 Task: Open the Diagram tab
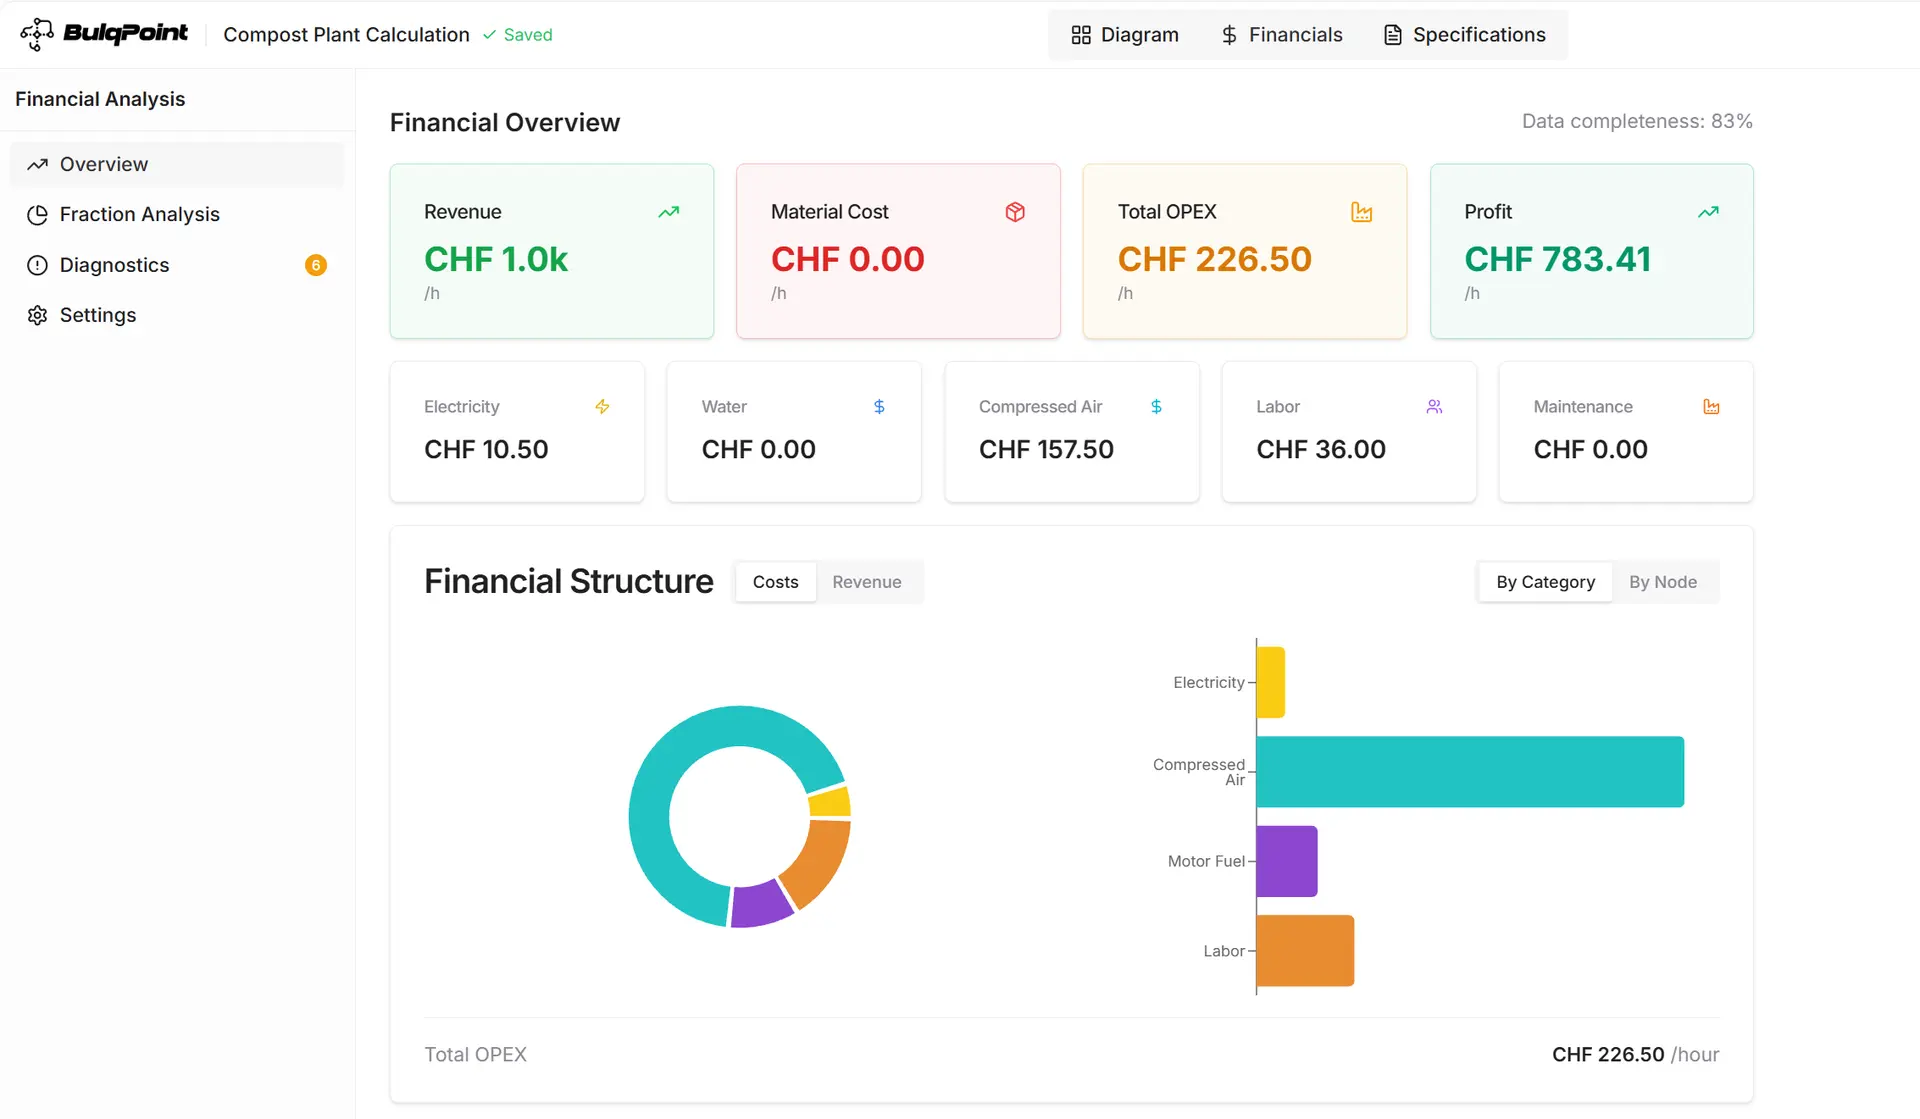point(1125,35)
